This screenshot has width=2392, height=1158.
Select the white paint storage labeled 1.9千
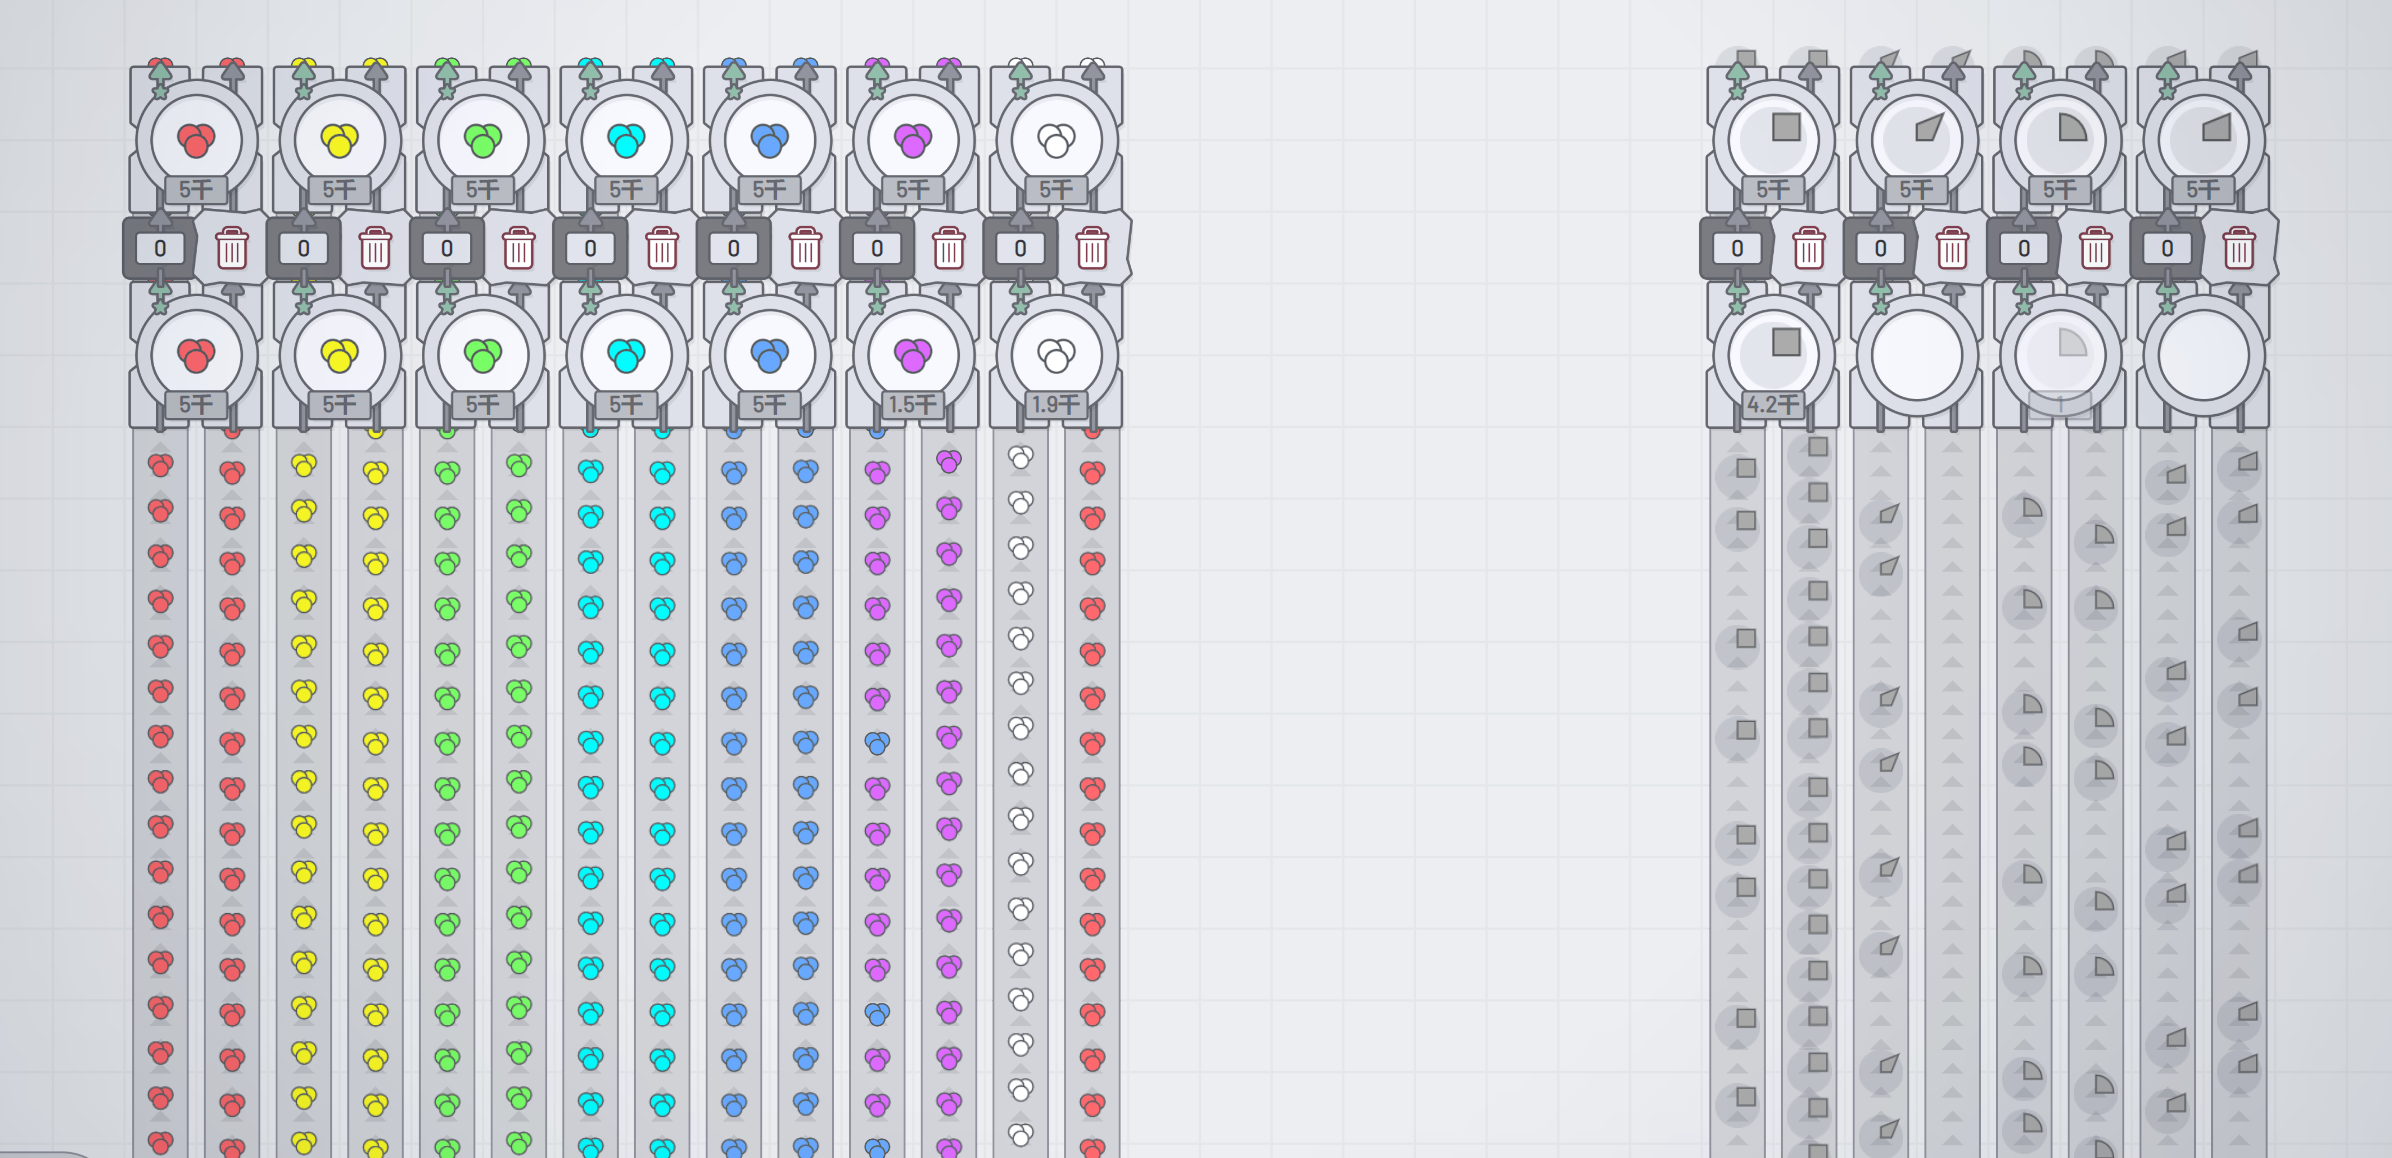[1056, 355]
